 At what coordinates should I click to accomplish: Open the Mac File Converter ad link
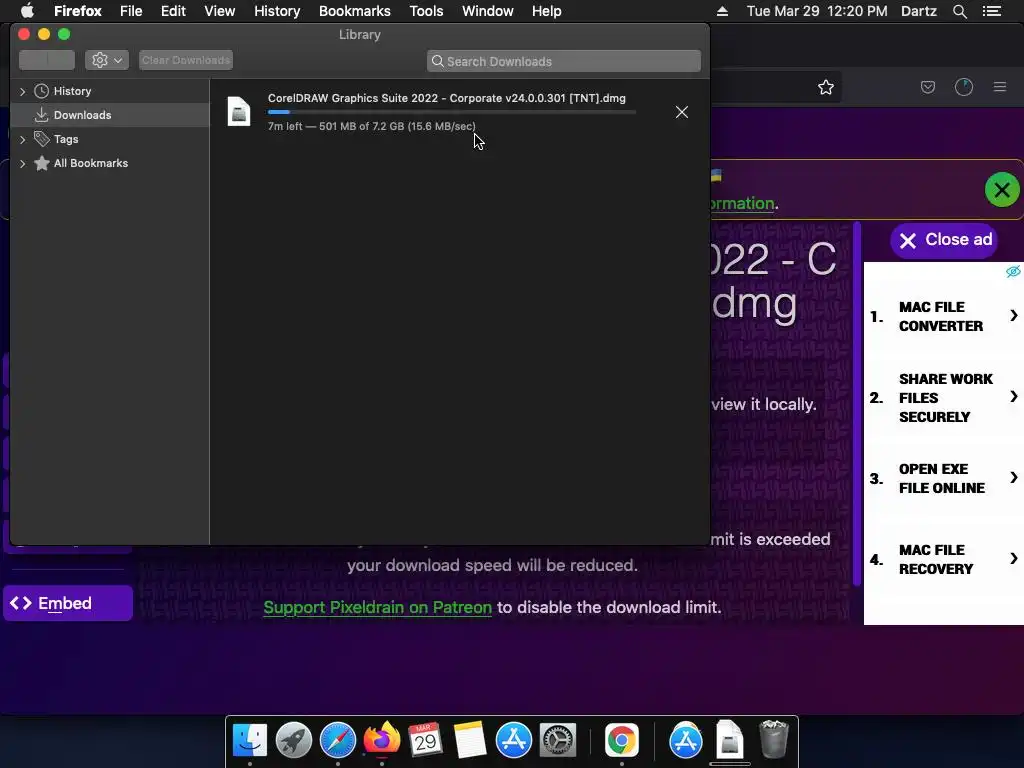[940, 317]
